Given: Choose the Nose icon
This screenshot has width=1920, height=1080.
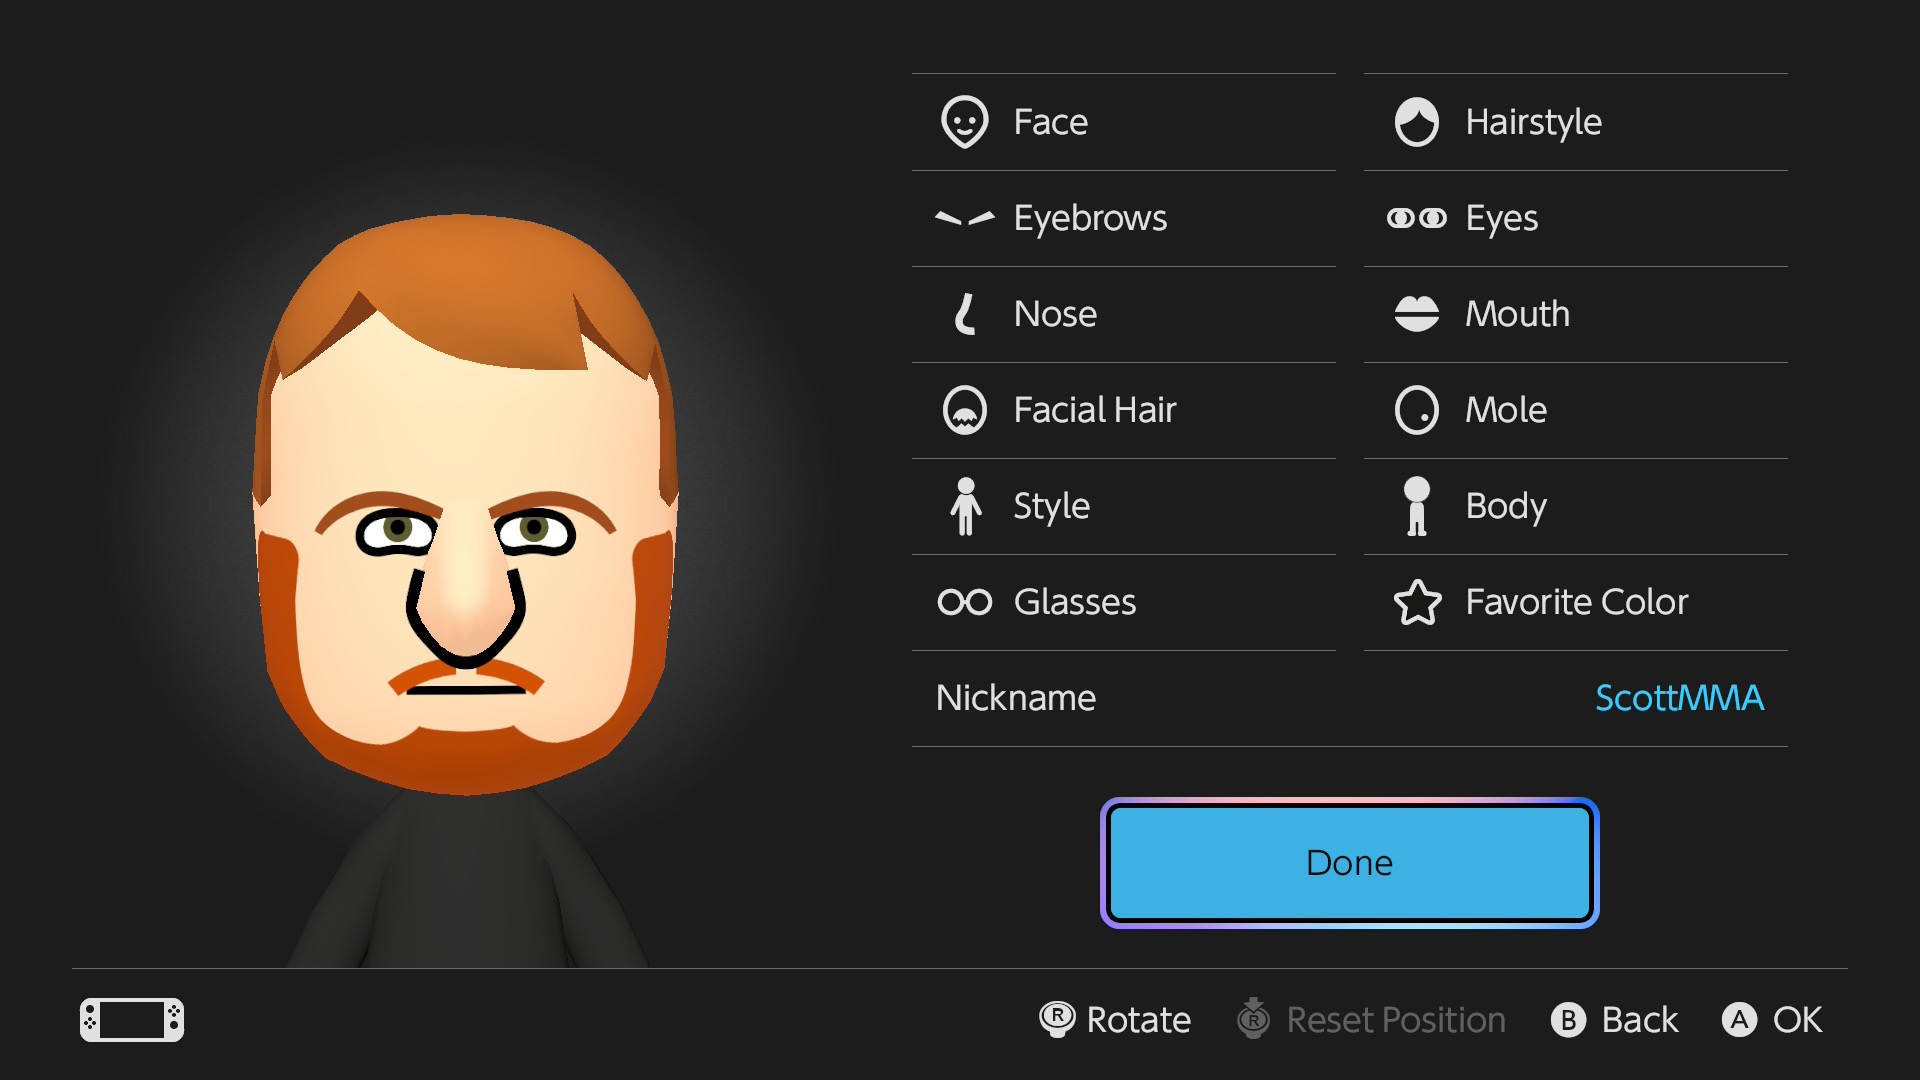Looking at the screenshot, I should click(964, 314).
